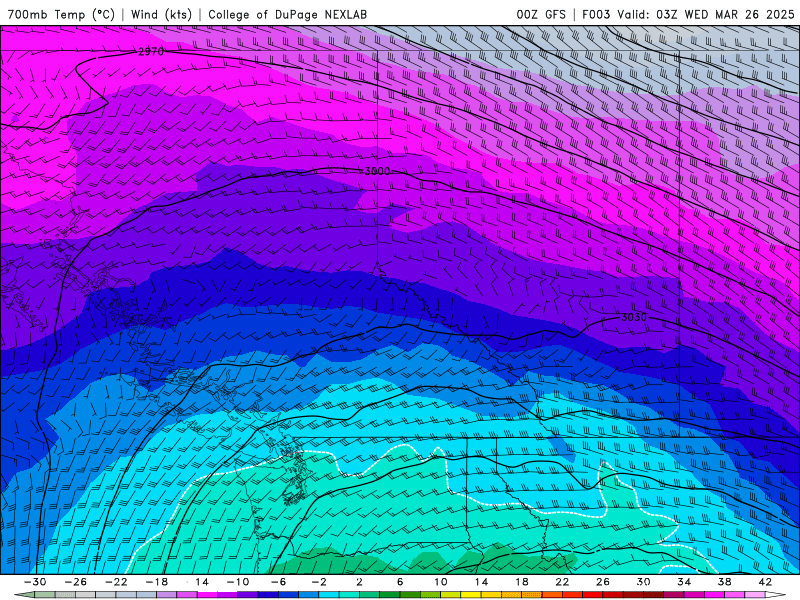
Task: Click the 00Z GFS model run label
Action: pyautogui.click(x=541, y=14)
